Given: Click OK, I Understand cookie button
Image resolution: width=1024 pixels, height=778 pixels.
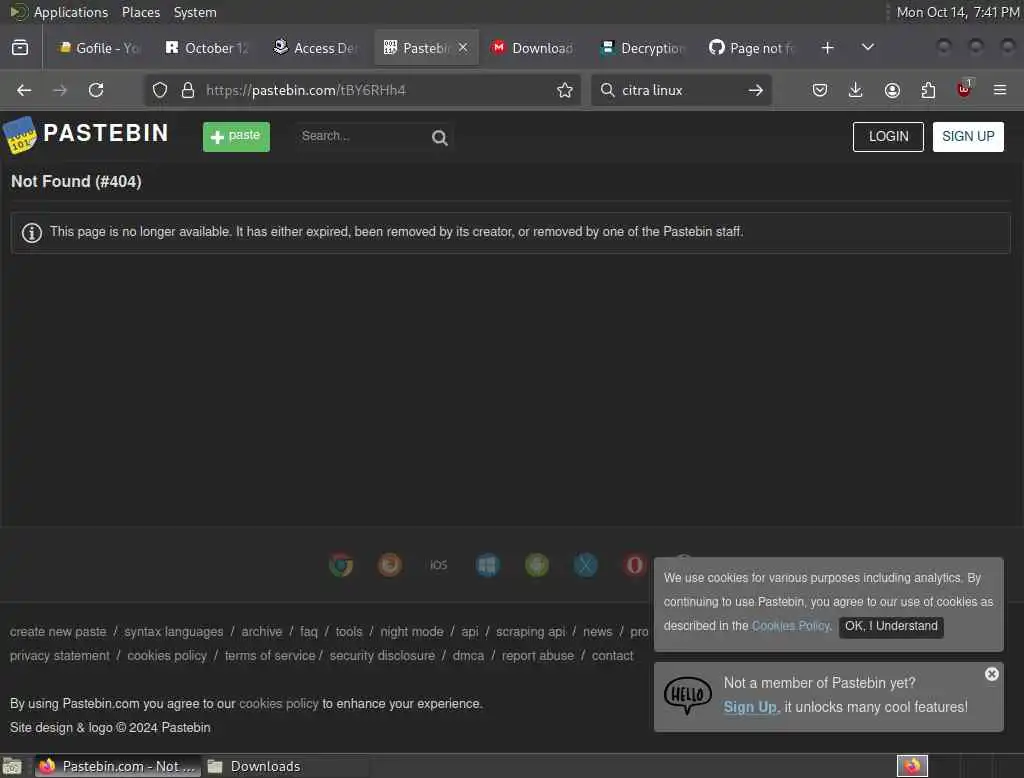Looking at the screenshot, I should pyautogui.click(x=891, y=626).
